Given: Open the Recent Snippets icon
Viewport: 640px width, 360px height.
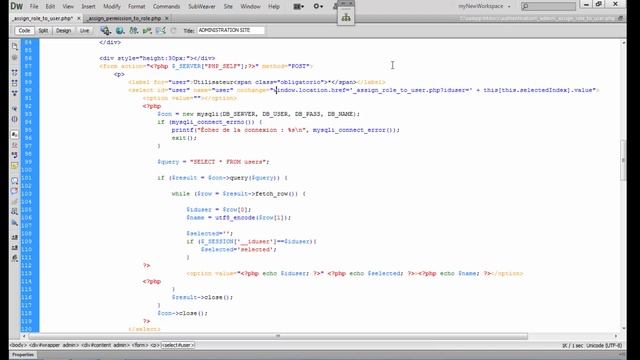Looking at the screenshot, I should (x=15, y=211).
